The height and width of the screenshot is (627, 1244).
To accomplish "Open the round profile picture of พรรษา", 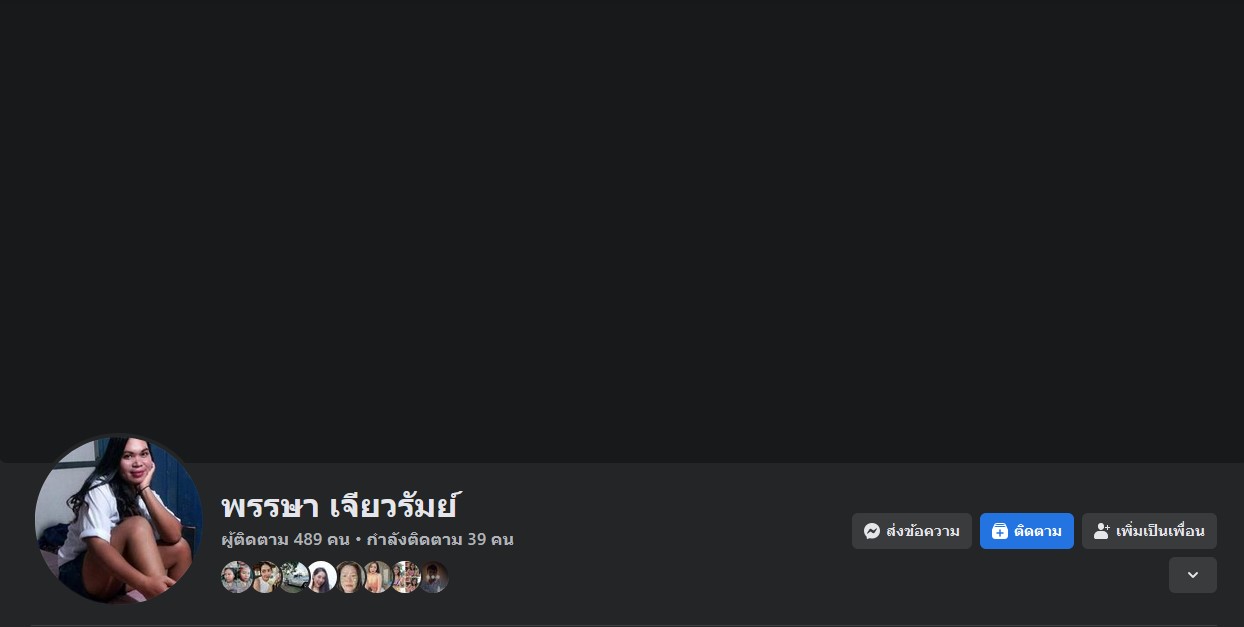I will [x=119, y=519].
